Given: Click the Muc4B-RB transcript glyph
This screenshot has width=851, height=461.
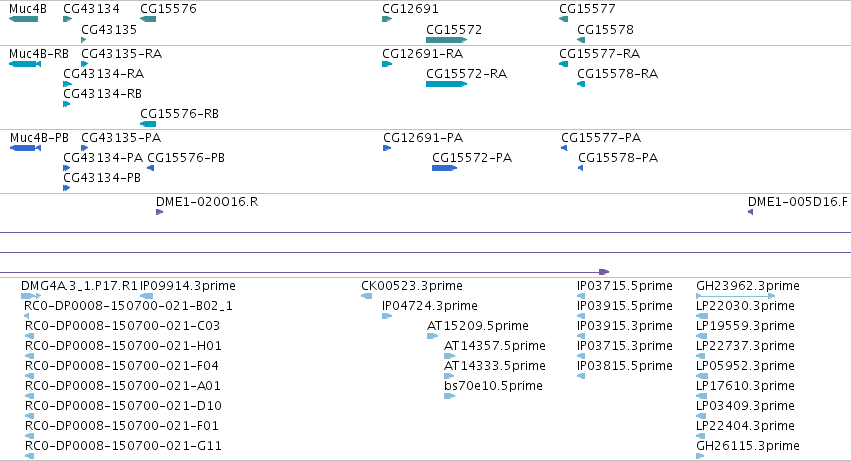Looking at the screenshot, I should click(x=25, y=65).
